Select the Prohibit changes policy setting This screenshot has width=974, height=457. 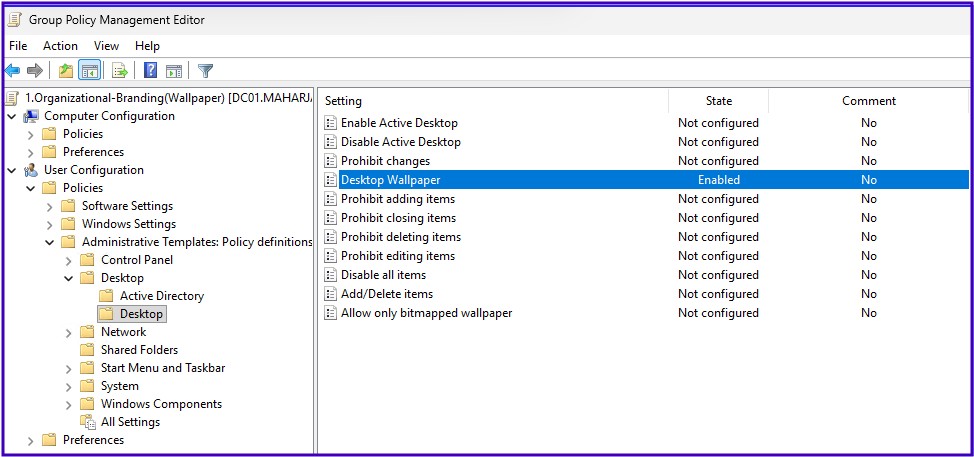pyautogui.click(x=385, y=161)
